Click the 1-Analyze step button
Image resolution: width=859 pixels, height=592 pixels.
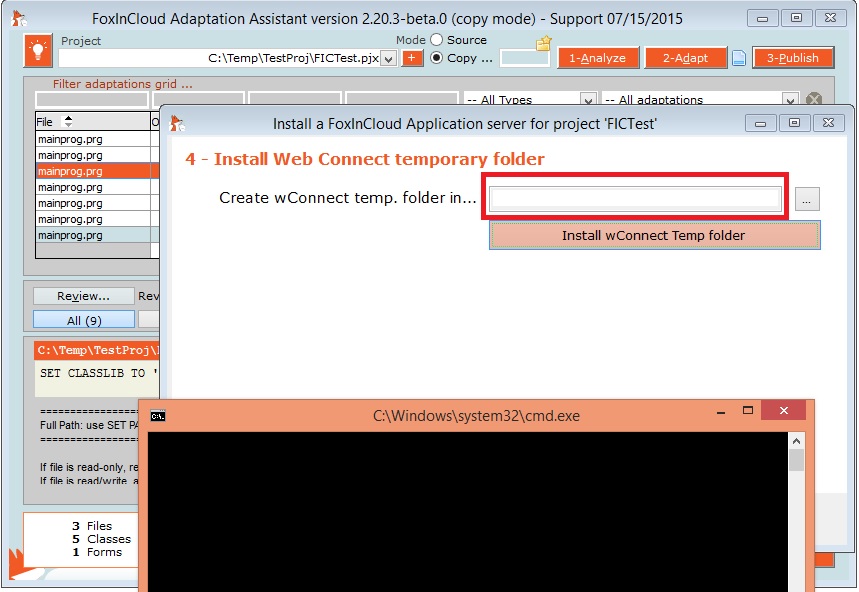(597, 58)
